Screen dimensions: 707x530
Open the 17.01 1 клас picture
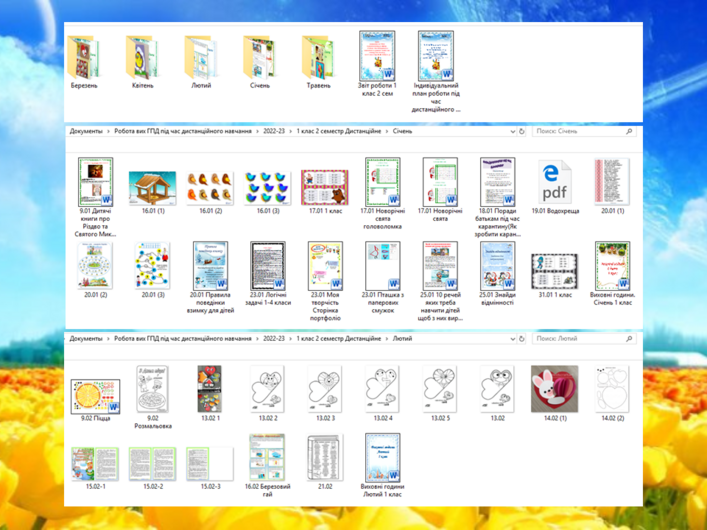[325, 187]
